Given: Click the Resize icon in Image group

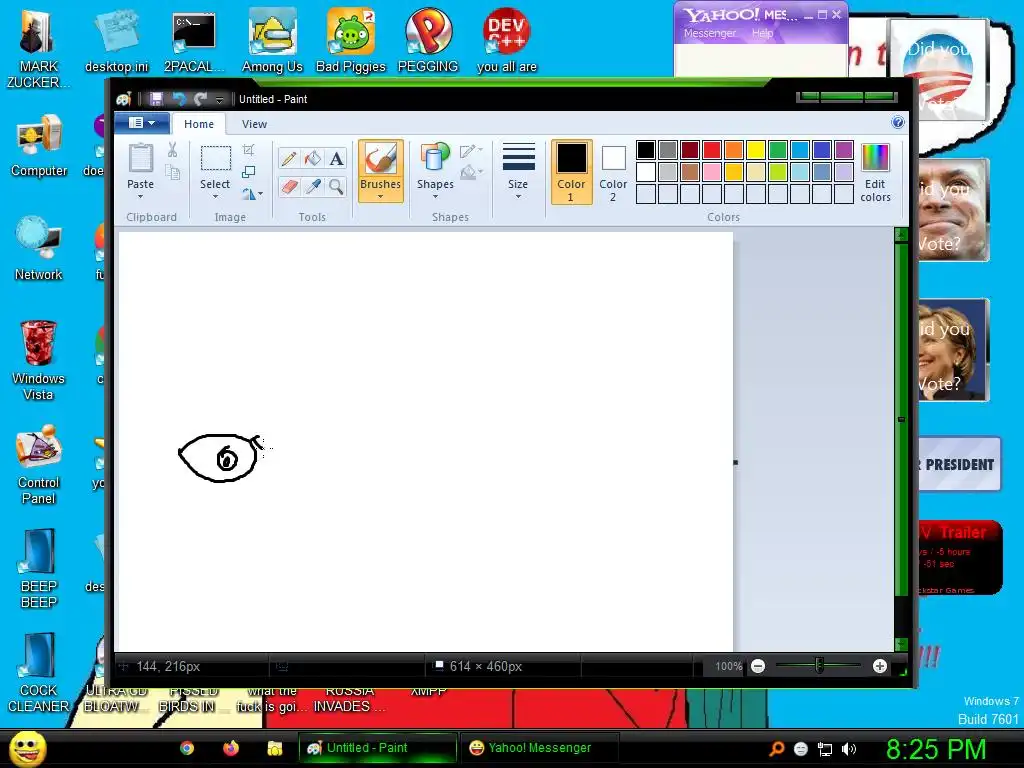Looking at the screenshot, I should point(249,172).
